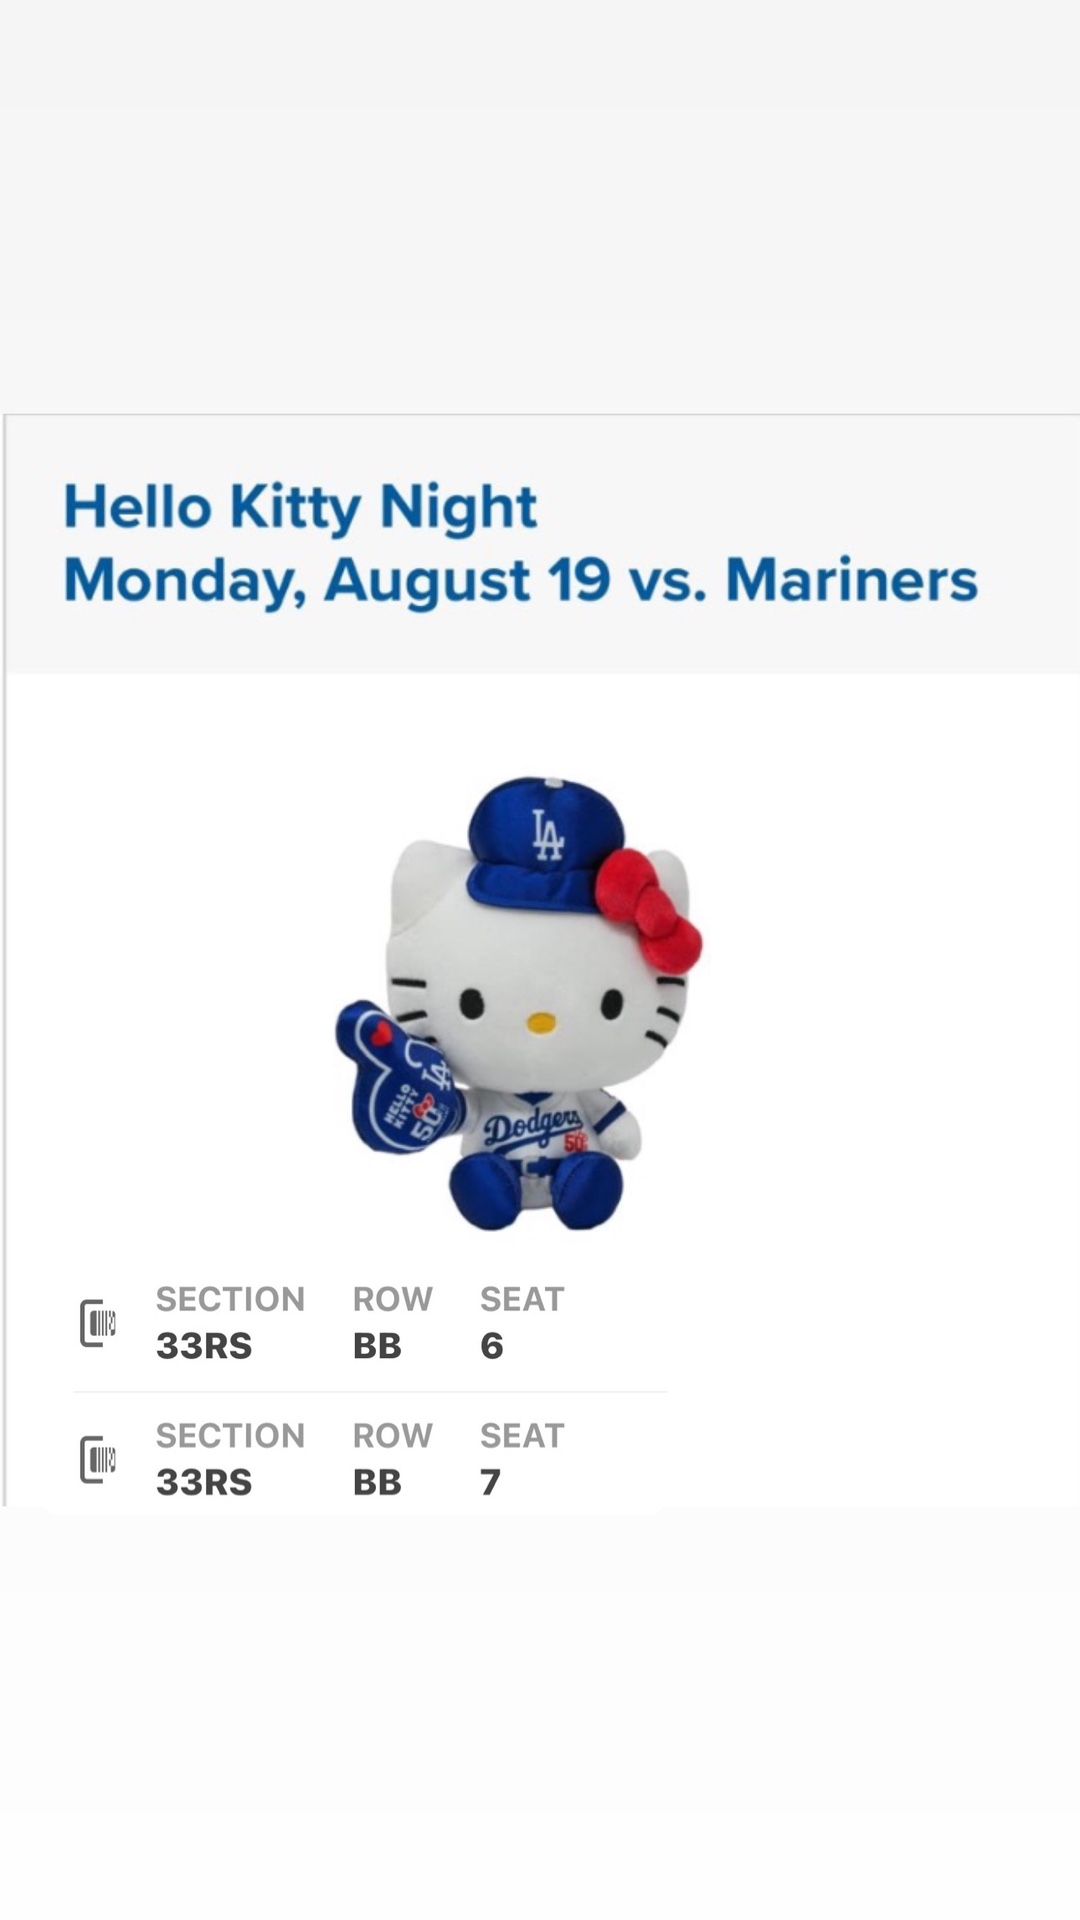Click the ROW label of the first ticket
This screenshot has height=1920, width=1080.
(x=392, y=1299)
